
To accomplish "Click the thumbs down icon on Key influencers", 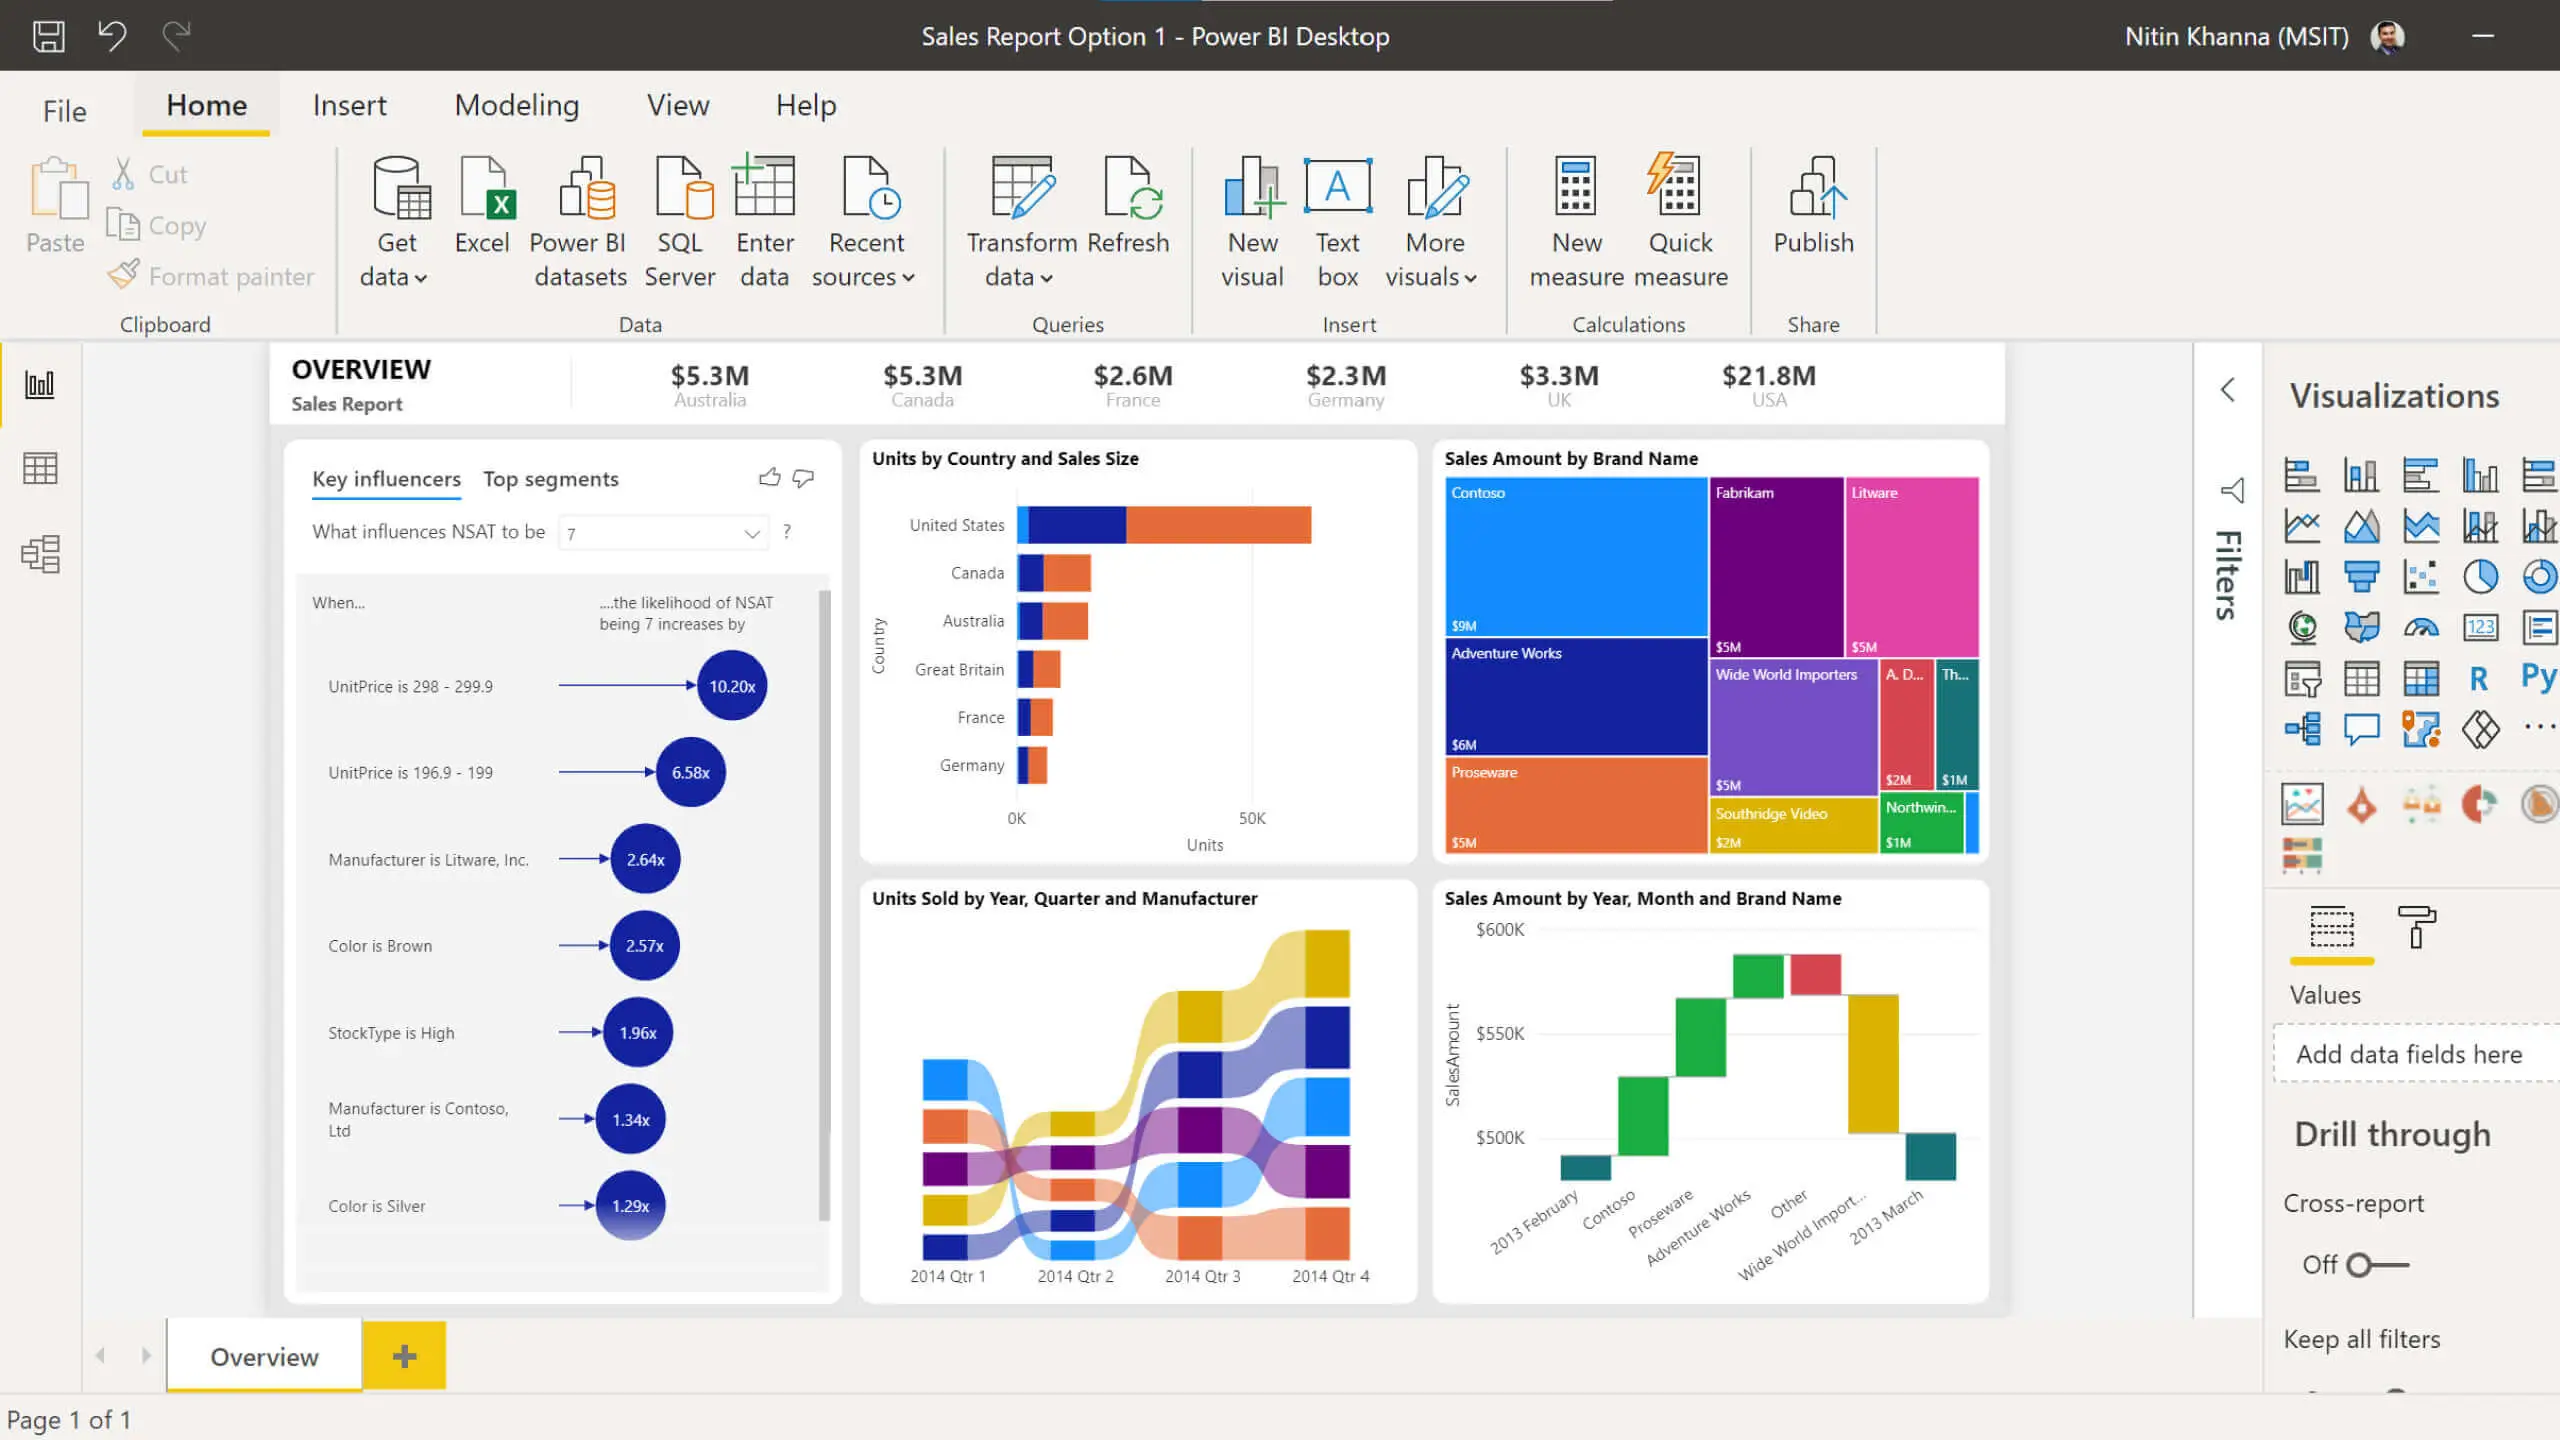I will 804,476.
